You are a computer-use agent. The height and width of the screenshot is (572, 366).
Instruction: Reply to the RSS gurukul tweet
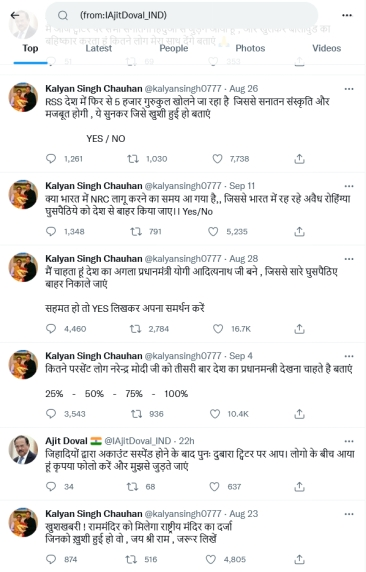(x=51, y=158)
